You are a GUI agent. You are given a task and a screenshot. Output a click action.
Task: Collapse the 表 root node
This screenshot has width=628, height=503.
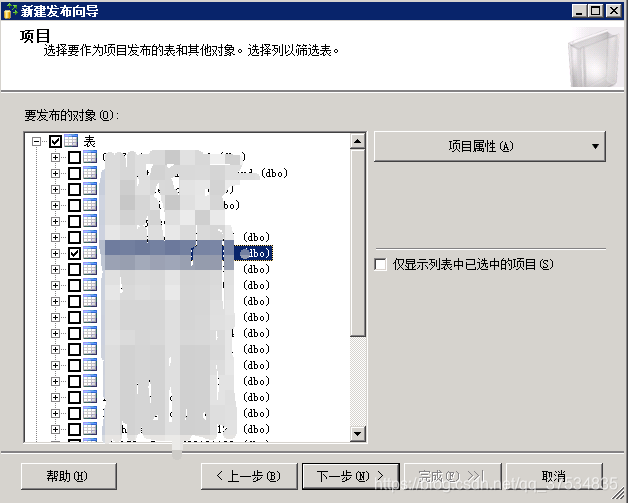36,141
